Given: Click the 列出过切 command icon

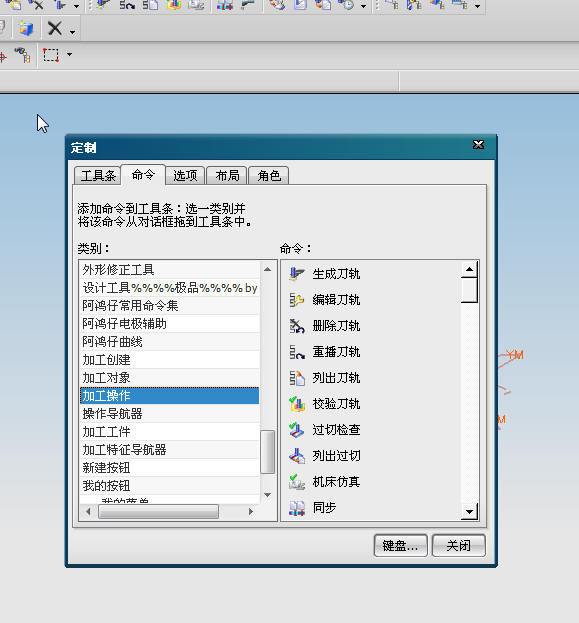Looking at the screenshot, I should click(297, 456).
